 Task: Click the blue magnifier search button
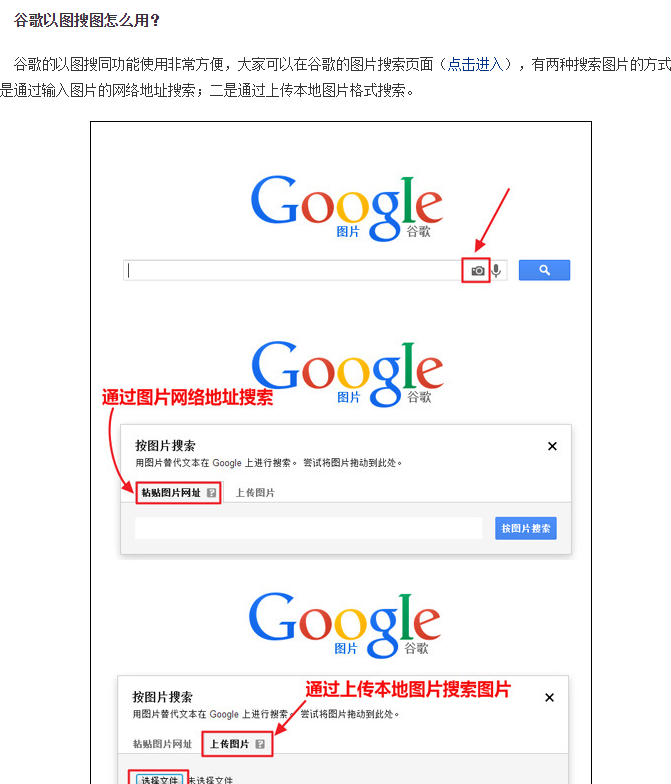click(x=544, y=270)
